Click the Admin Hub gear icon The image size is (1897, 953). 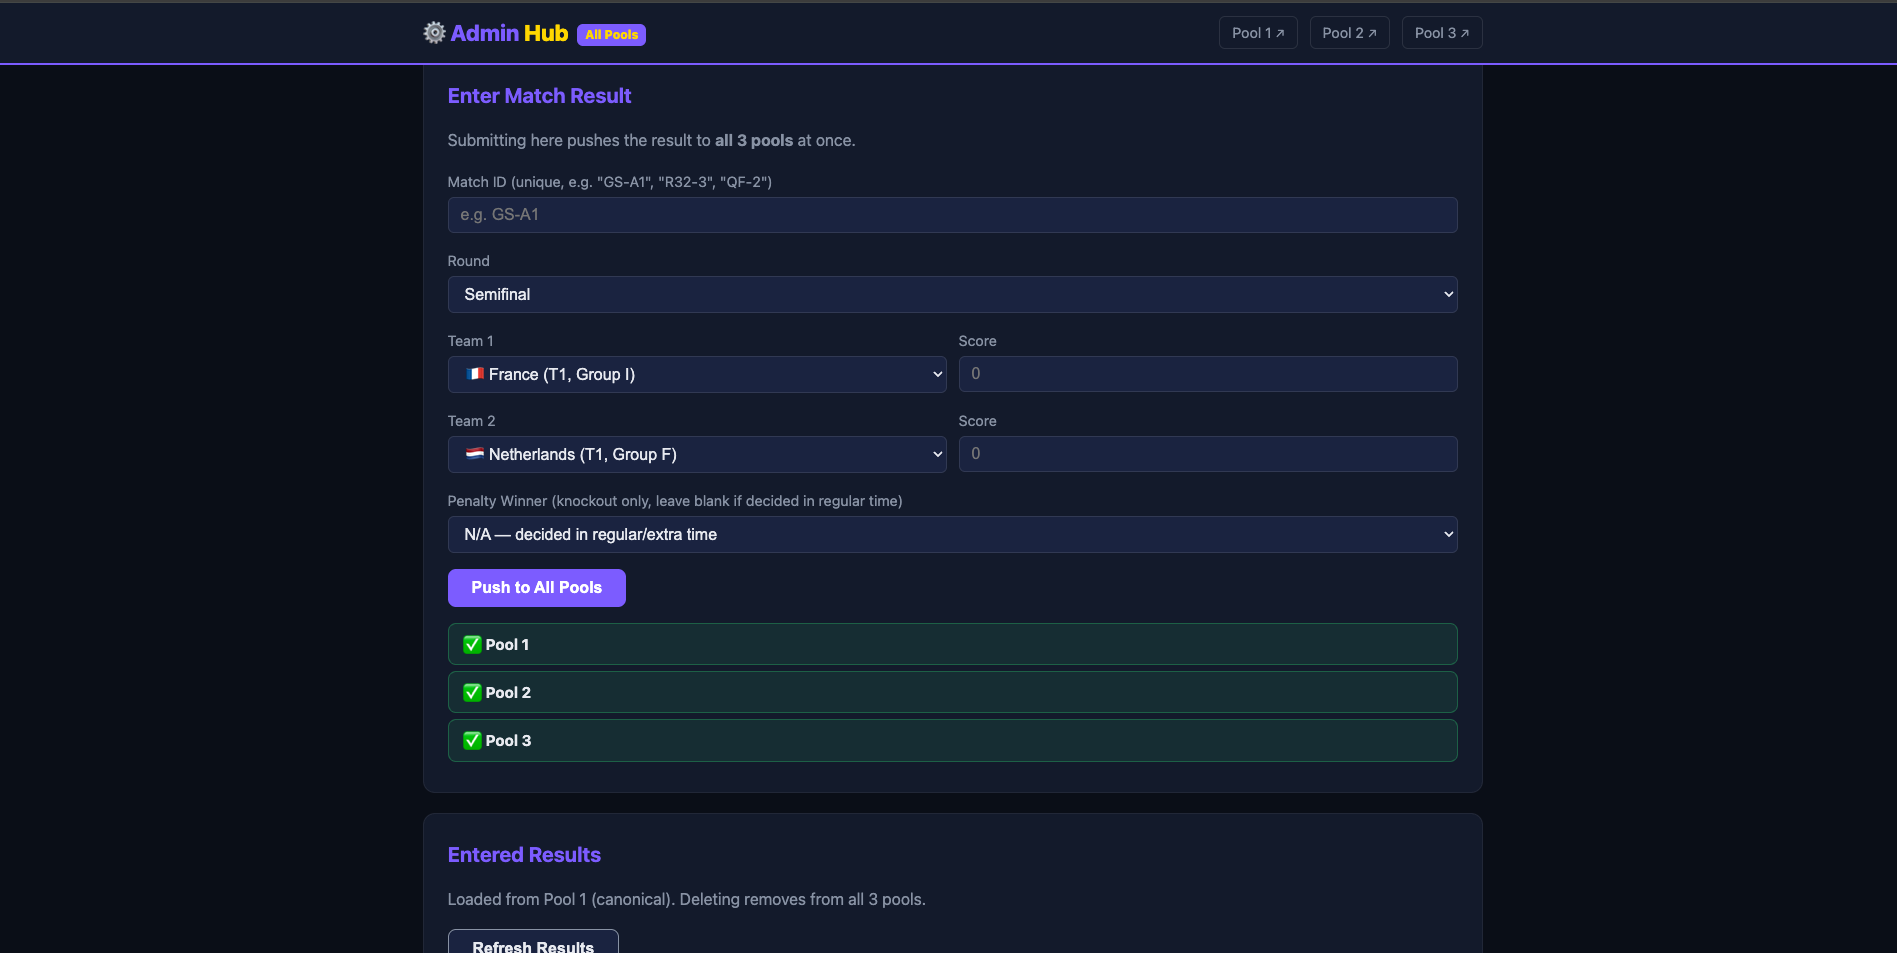(x=434, y=33)
